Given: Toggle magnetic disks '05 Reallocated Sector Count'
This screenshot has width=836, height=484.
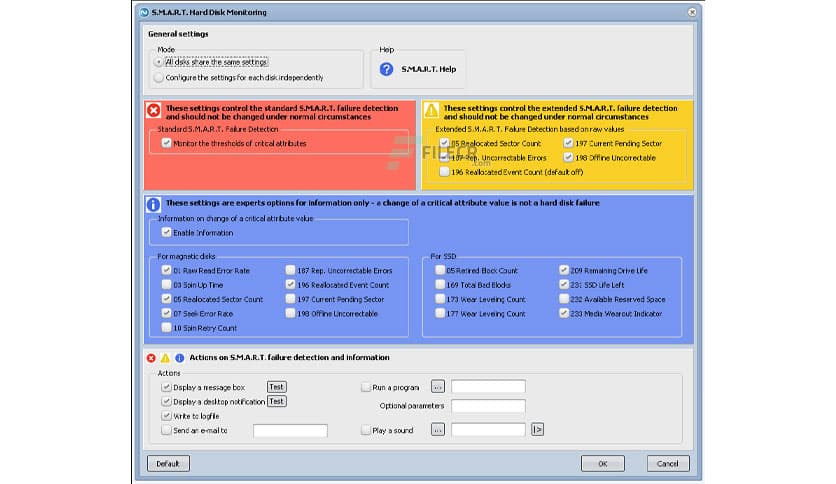Looking at the screenshot, I should [166, 300].
